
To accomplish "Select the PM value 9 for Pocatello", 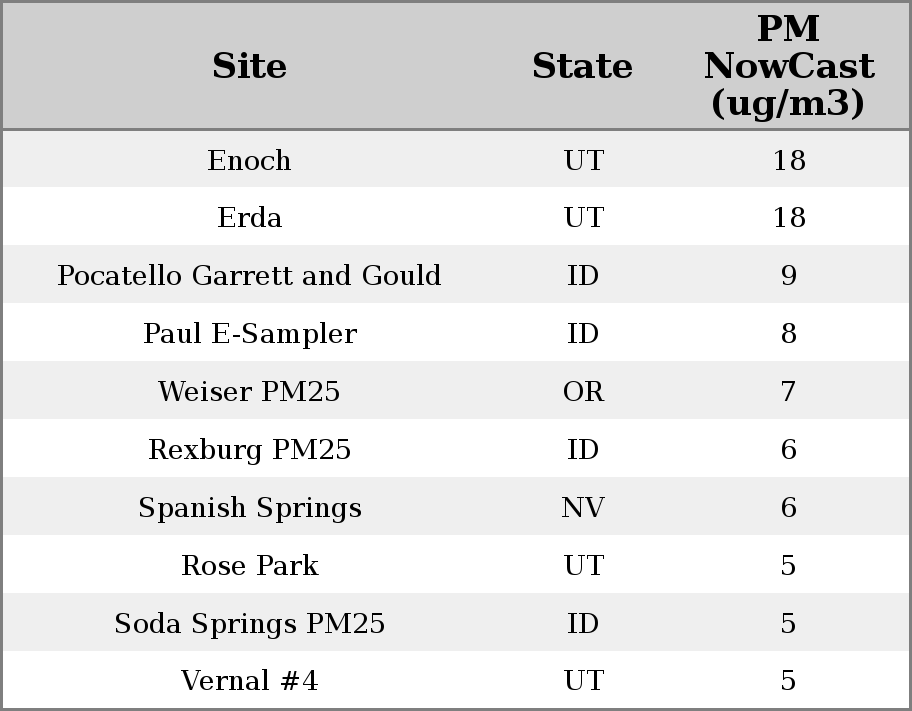I will (x=788, y=276).
